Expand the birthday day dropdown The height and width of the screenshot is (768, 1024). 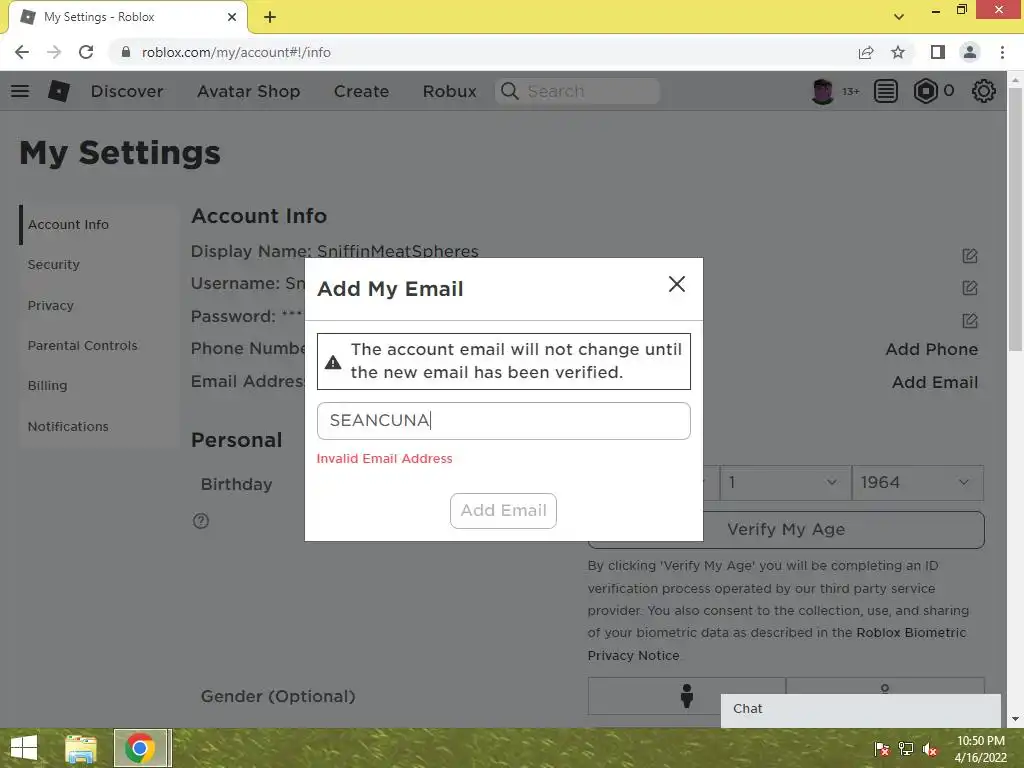pos(786,483)
